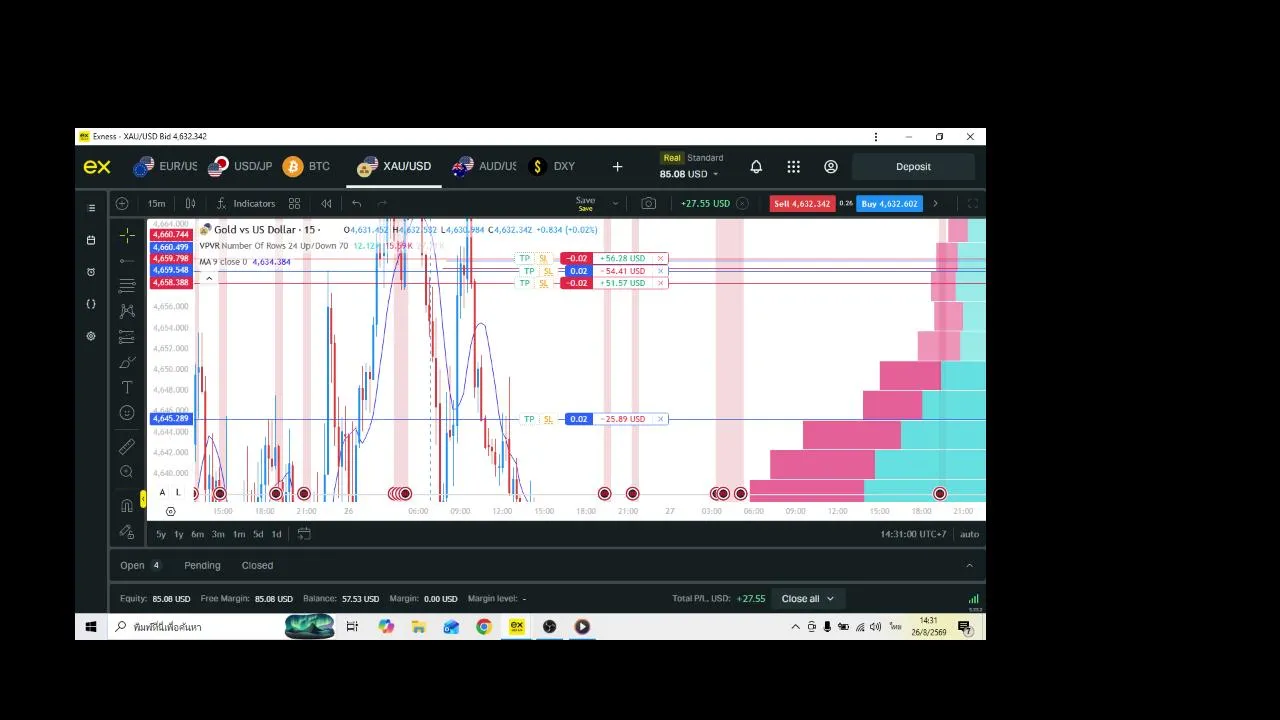Collapse the indicator legend chevron
Viewport: 1280px width, 720px height.
click(209, 278)
